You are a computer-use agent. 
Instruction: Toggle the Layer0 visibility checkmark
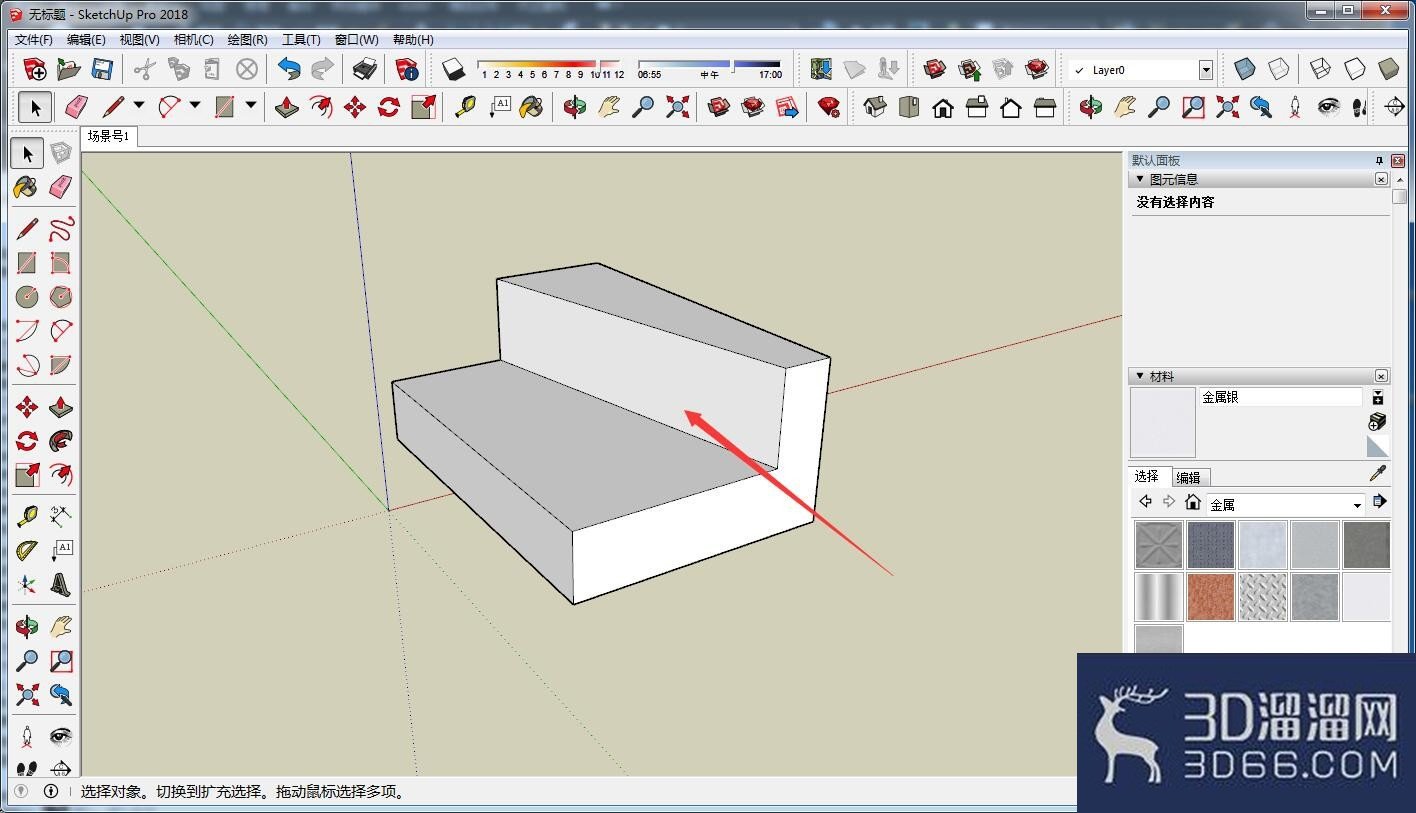pos(1079,70)
